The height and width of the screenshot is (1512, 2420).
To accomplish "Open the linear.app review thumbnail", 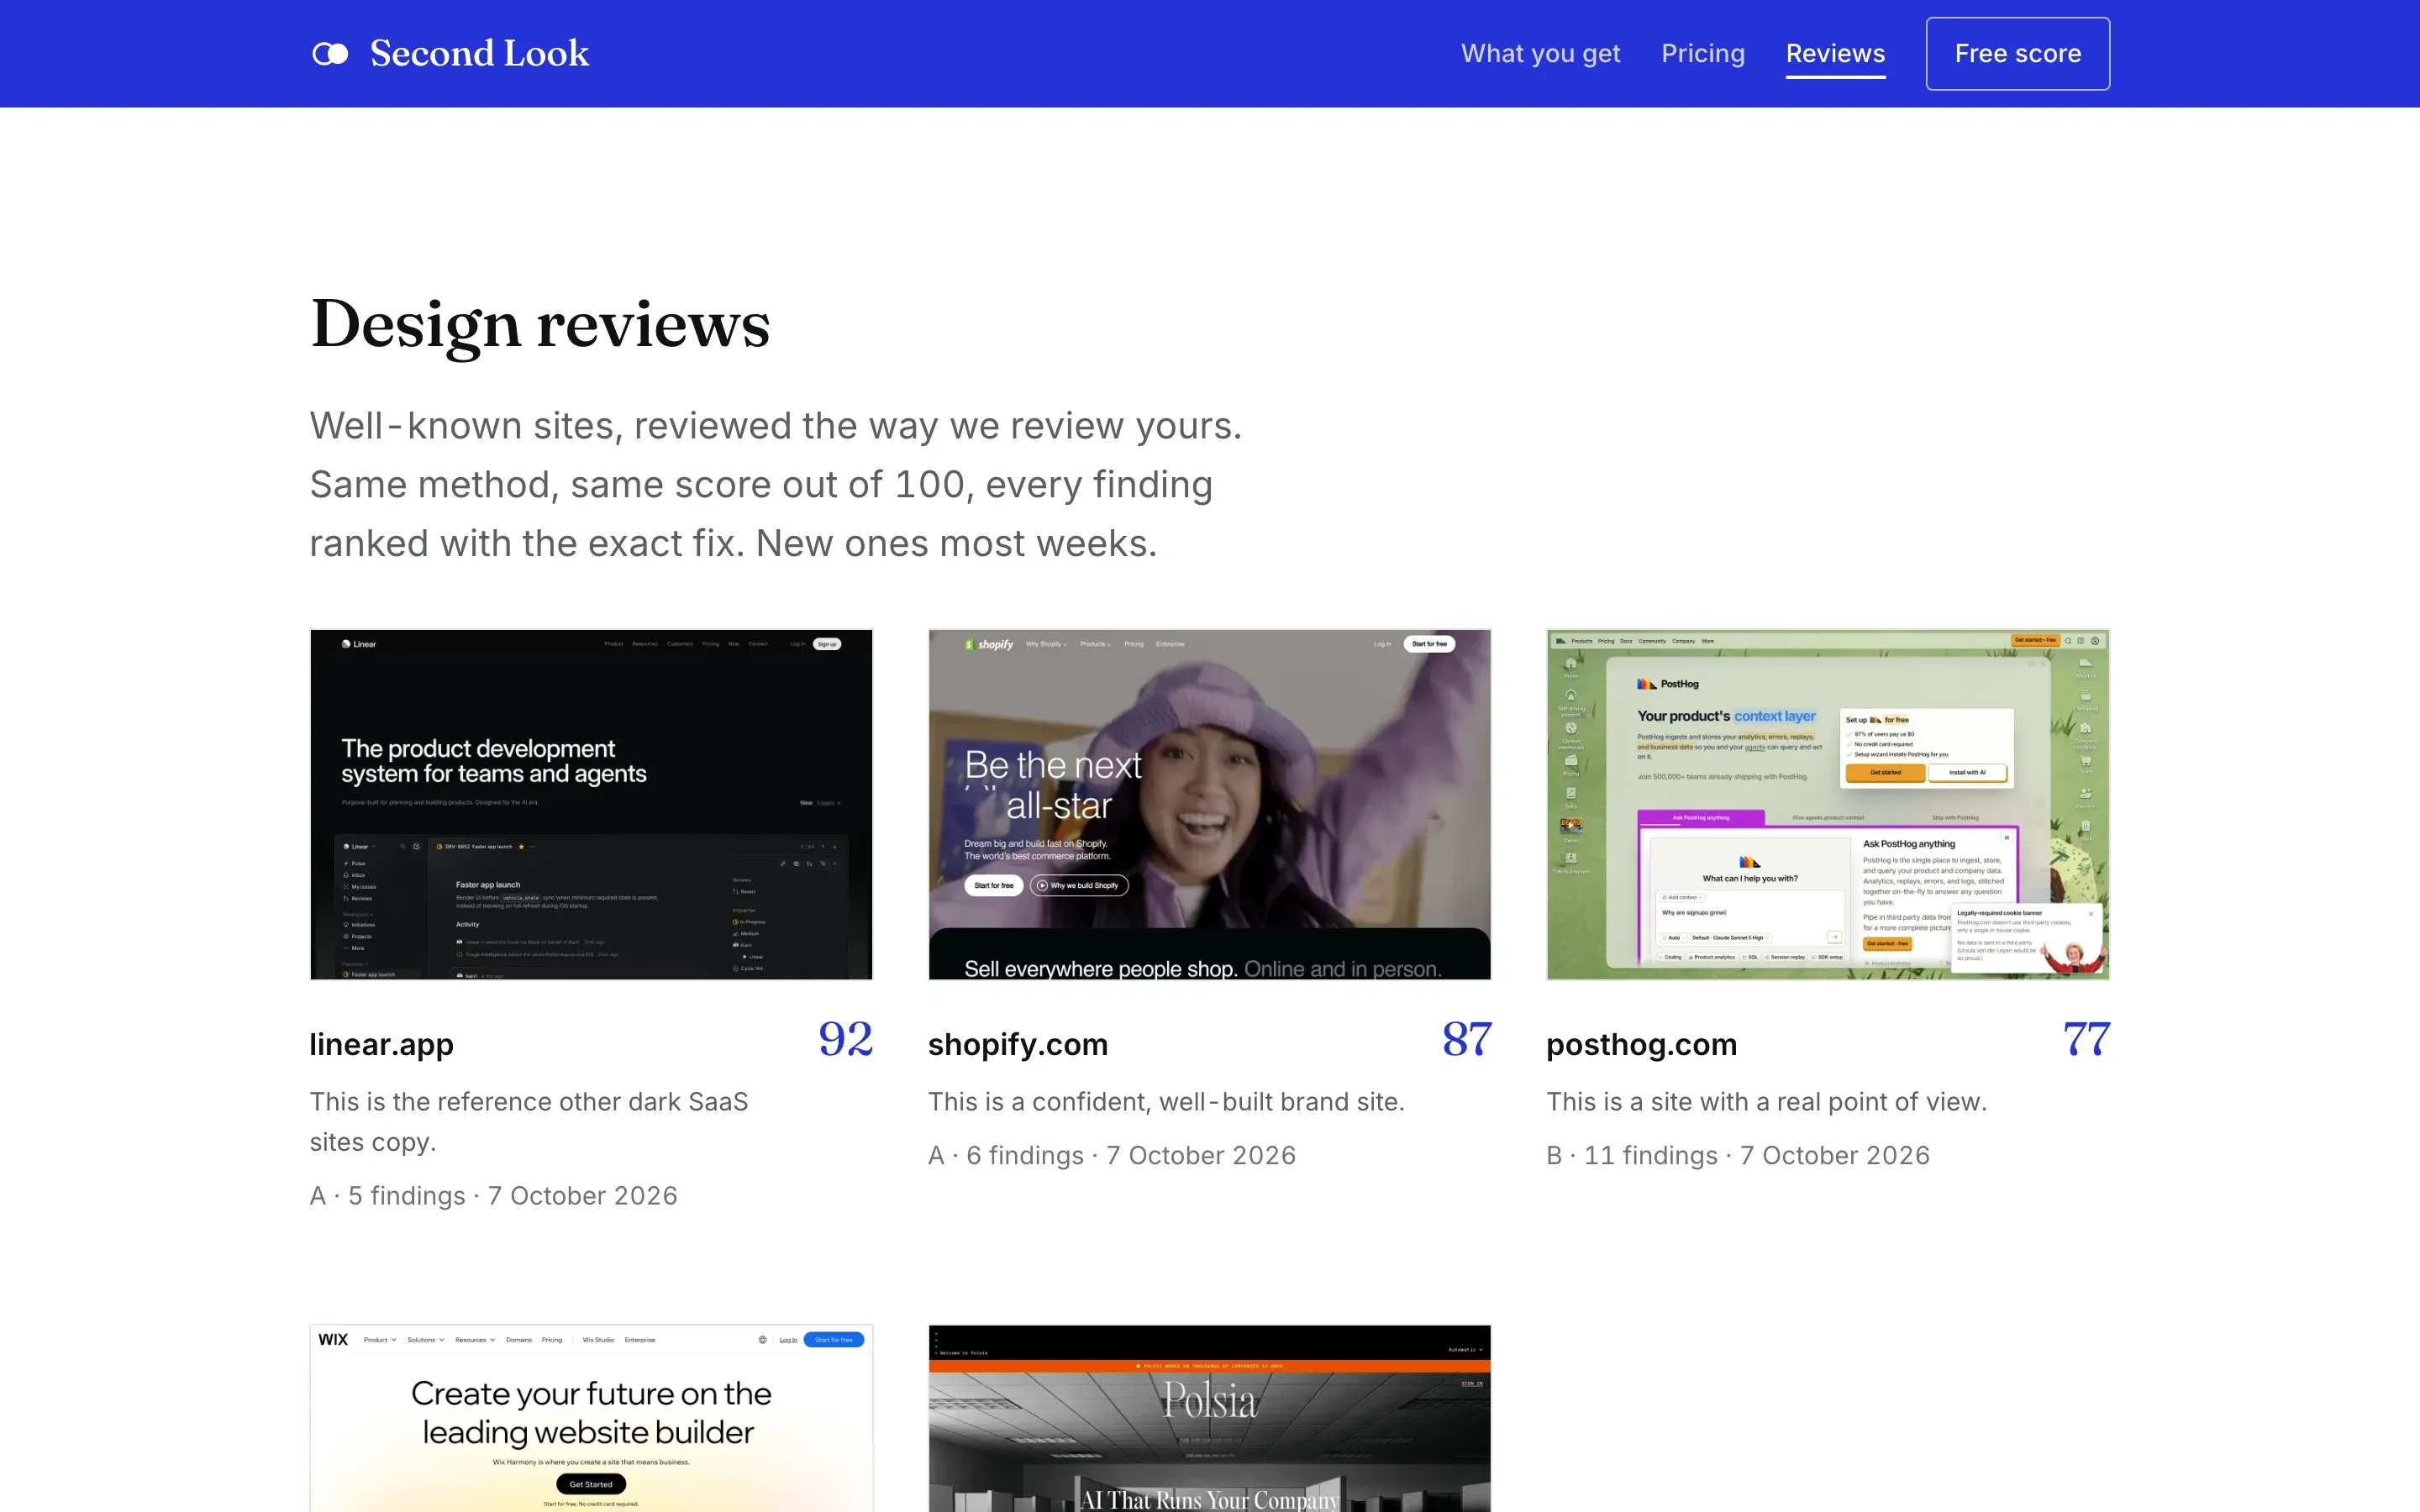I will point(591,804).
